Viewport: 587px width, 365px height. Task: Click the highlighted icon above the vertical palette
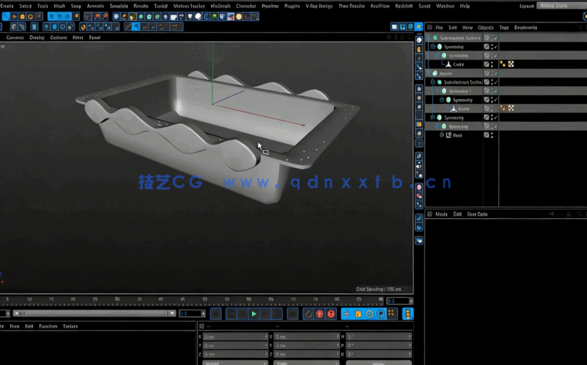tap(419, 27)
